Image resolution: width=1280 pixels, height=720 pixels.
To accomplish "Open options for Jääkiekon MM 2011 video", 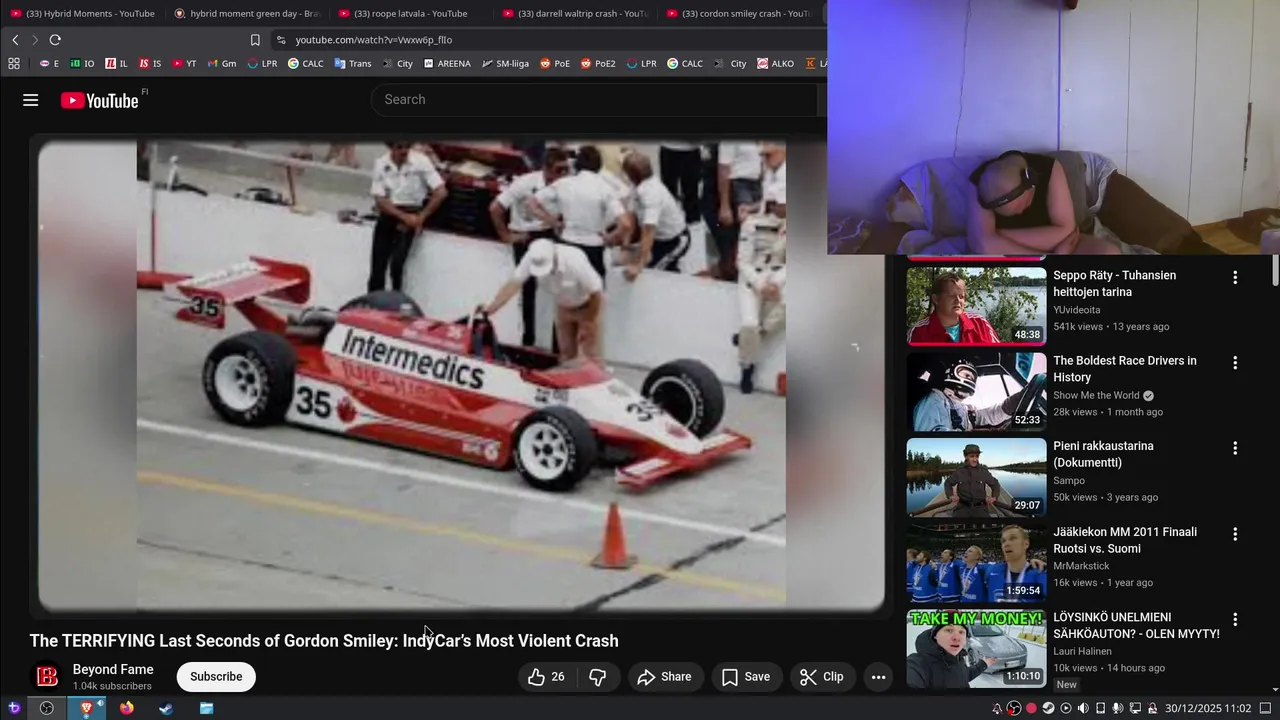I will pyautogui.click(x=1235, y=534).
